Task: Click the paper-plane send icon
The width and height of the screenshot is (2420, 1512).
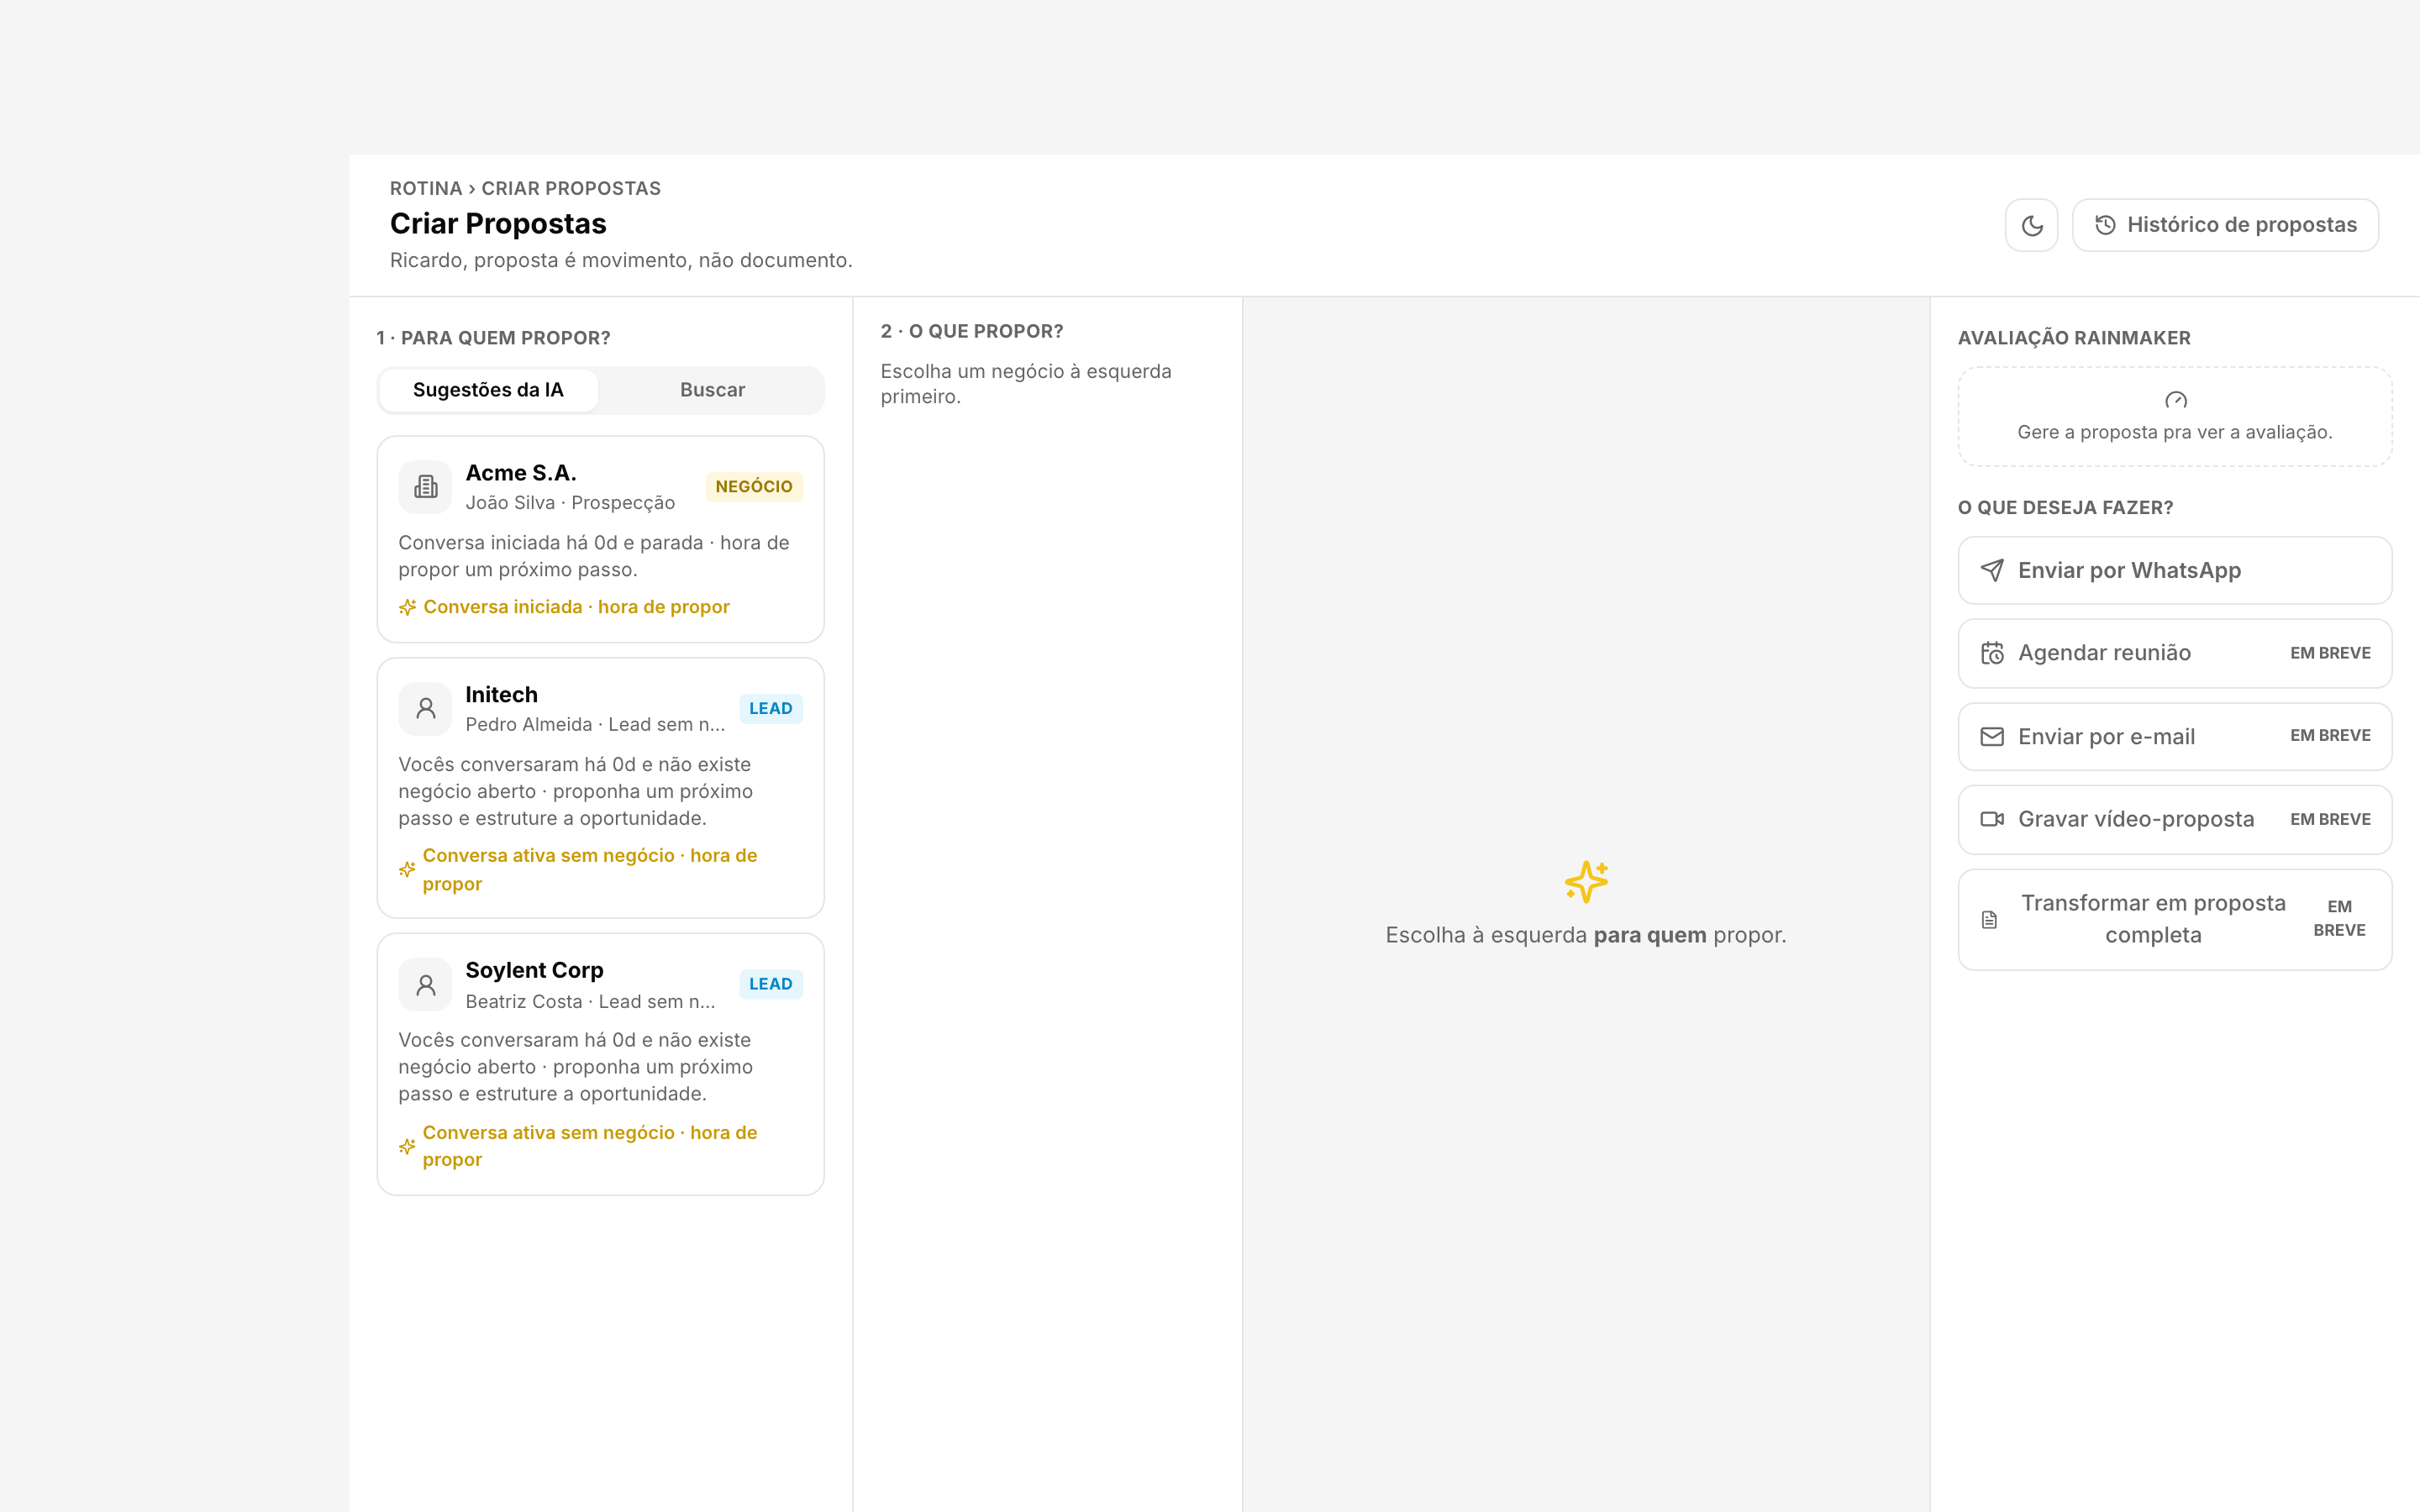Action: [1992, 570]
